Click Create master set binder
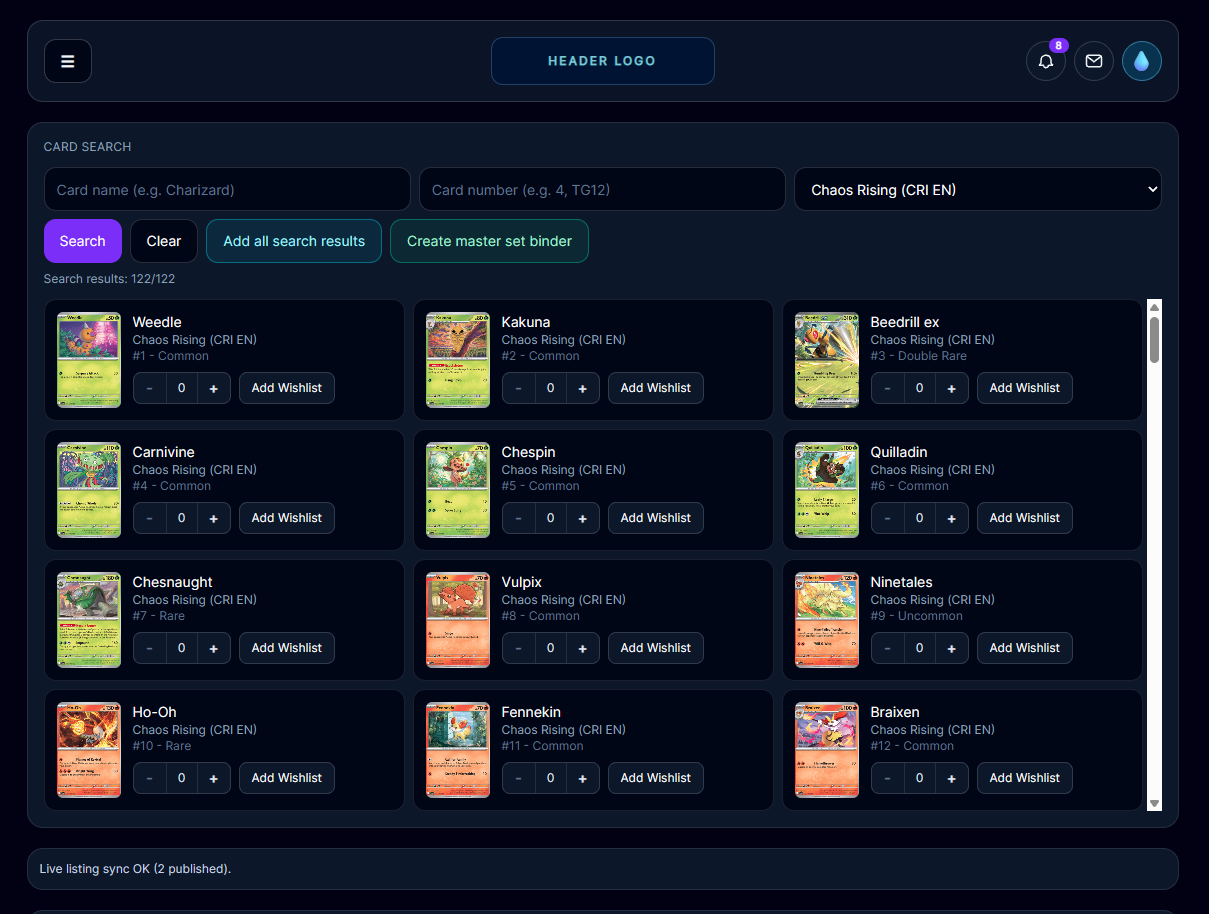1209x914 pixels. pyautogui.click(x=489, y=241)
